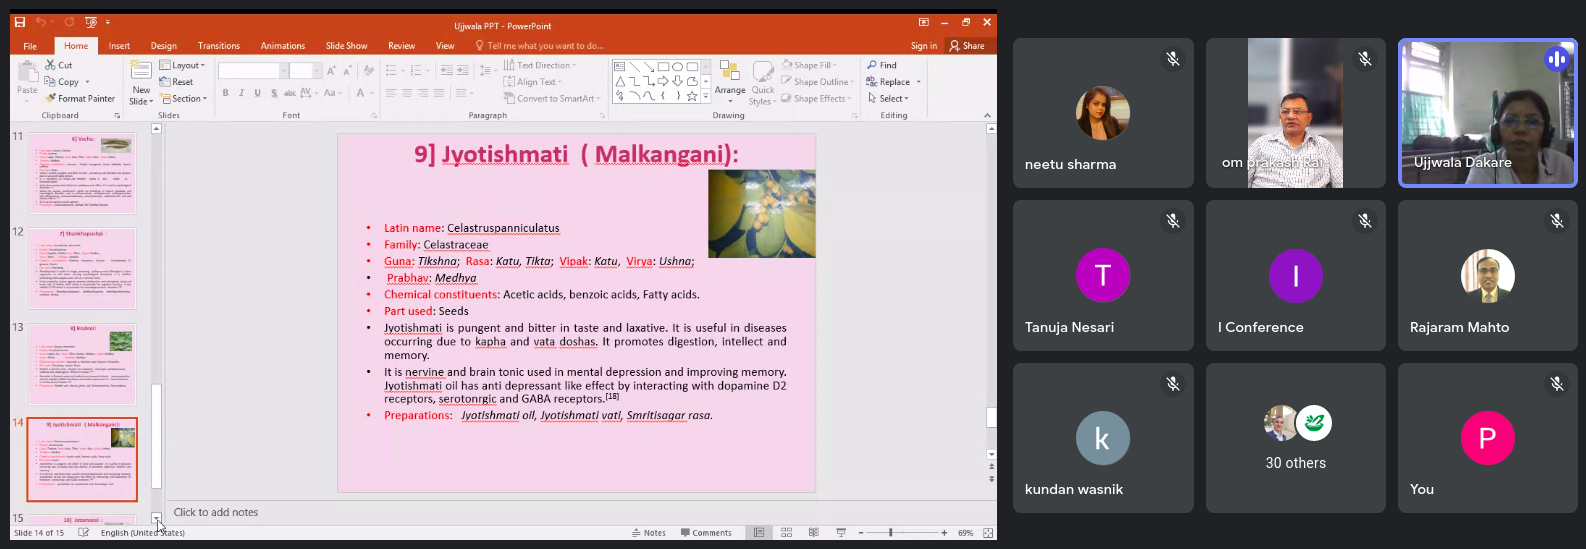Switch to the Insert tab
This screenshot has width=1586, height=549.
pos(119,46)
